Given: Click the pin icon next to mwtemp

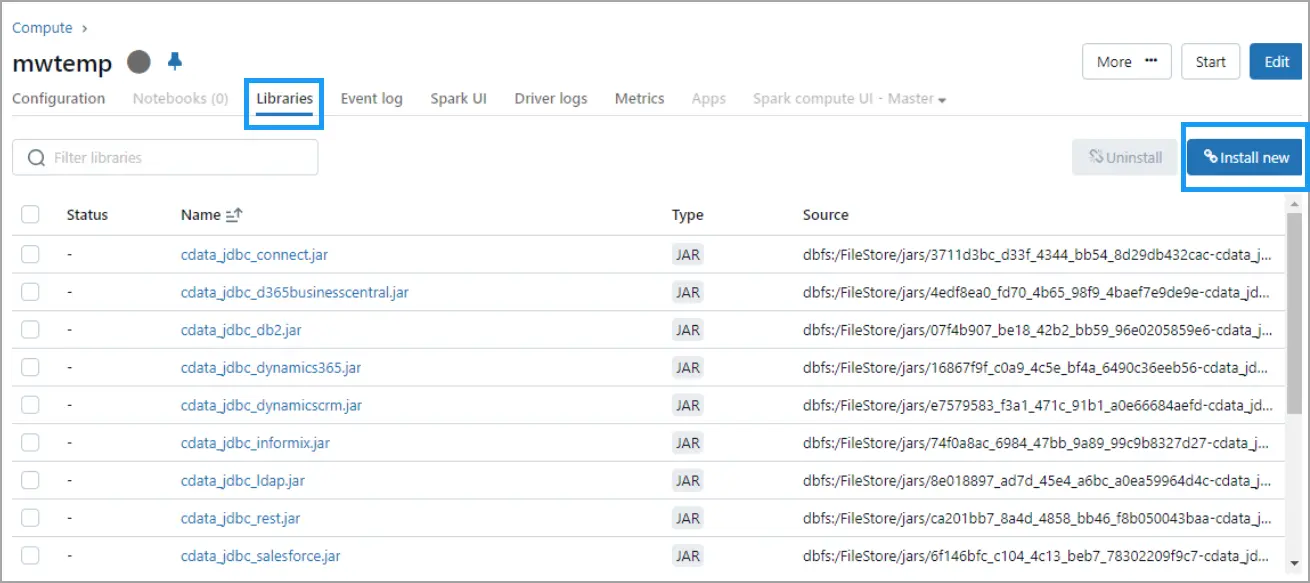Looking at the screenshot, I should coord(175,62).
